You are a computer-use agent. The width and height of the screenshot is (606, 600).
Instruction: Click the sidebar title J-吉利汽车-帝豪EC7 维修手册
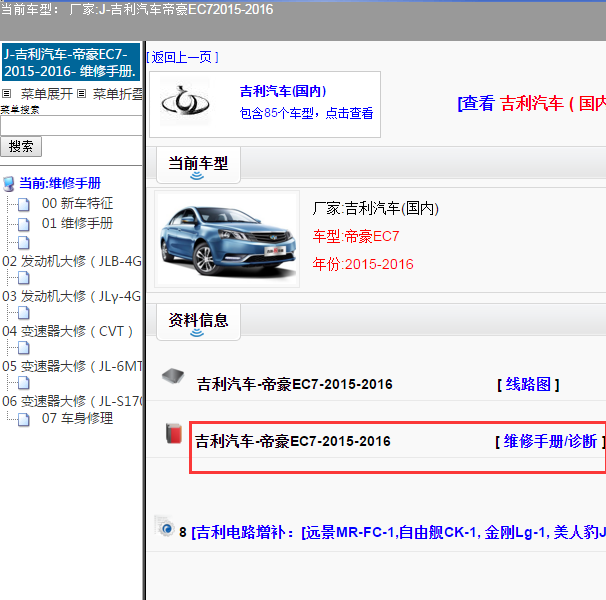(x=71, y=62)
